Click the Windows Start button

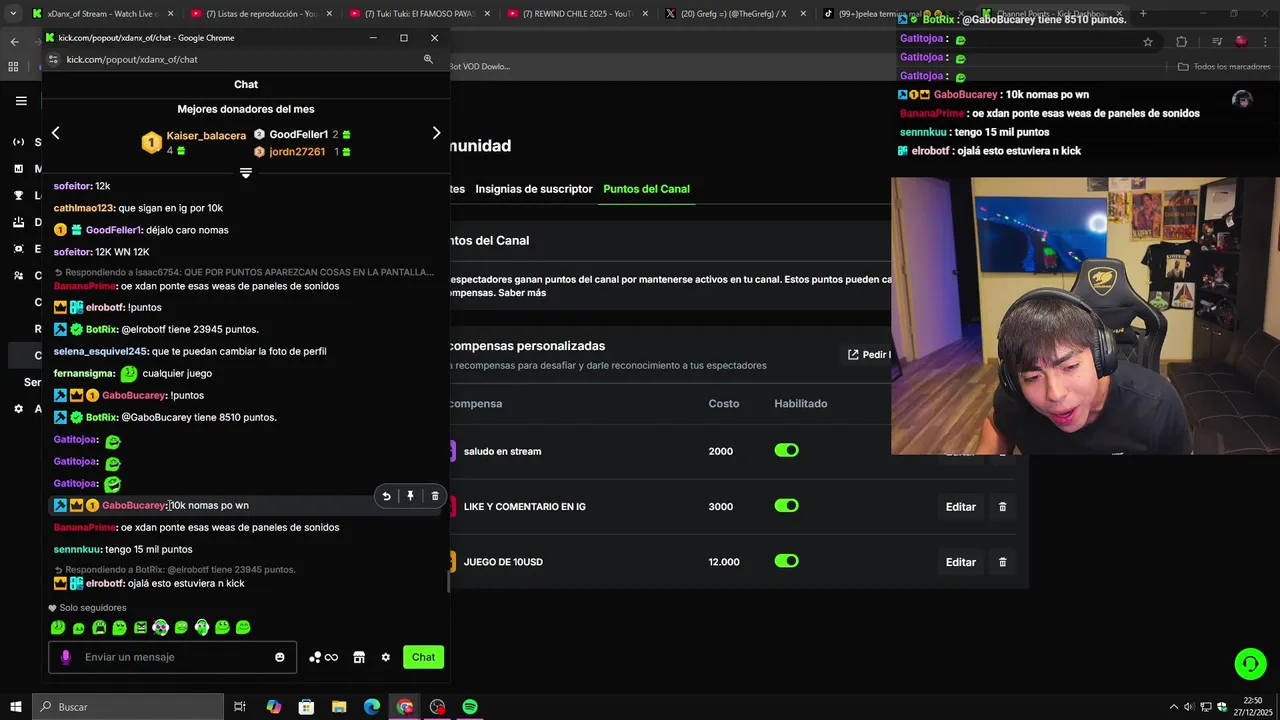(16, 707)
